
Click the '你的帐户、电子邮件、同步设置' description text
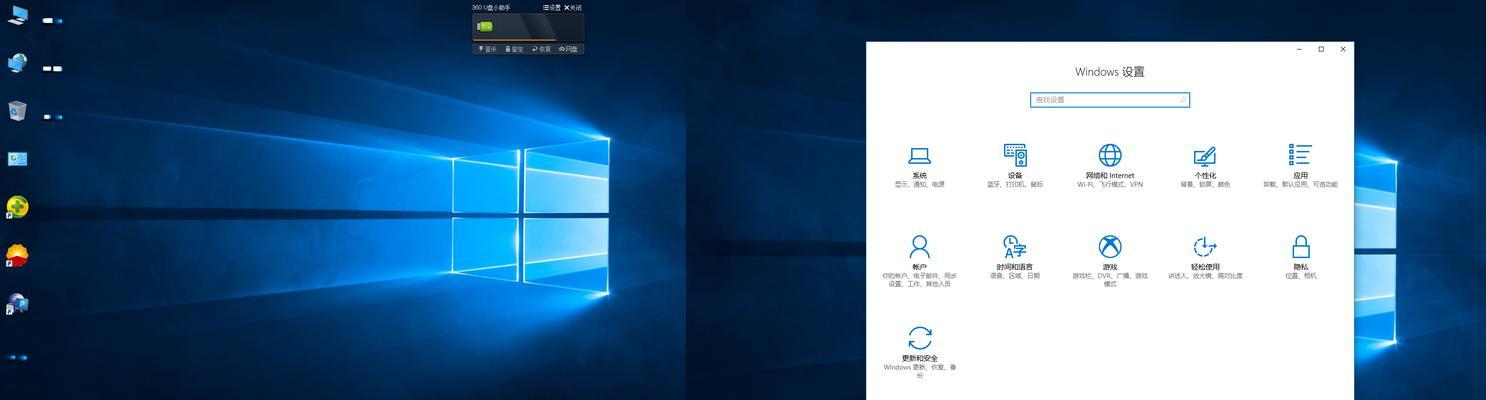coord(919,280)
